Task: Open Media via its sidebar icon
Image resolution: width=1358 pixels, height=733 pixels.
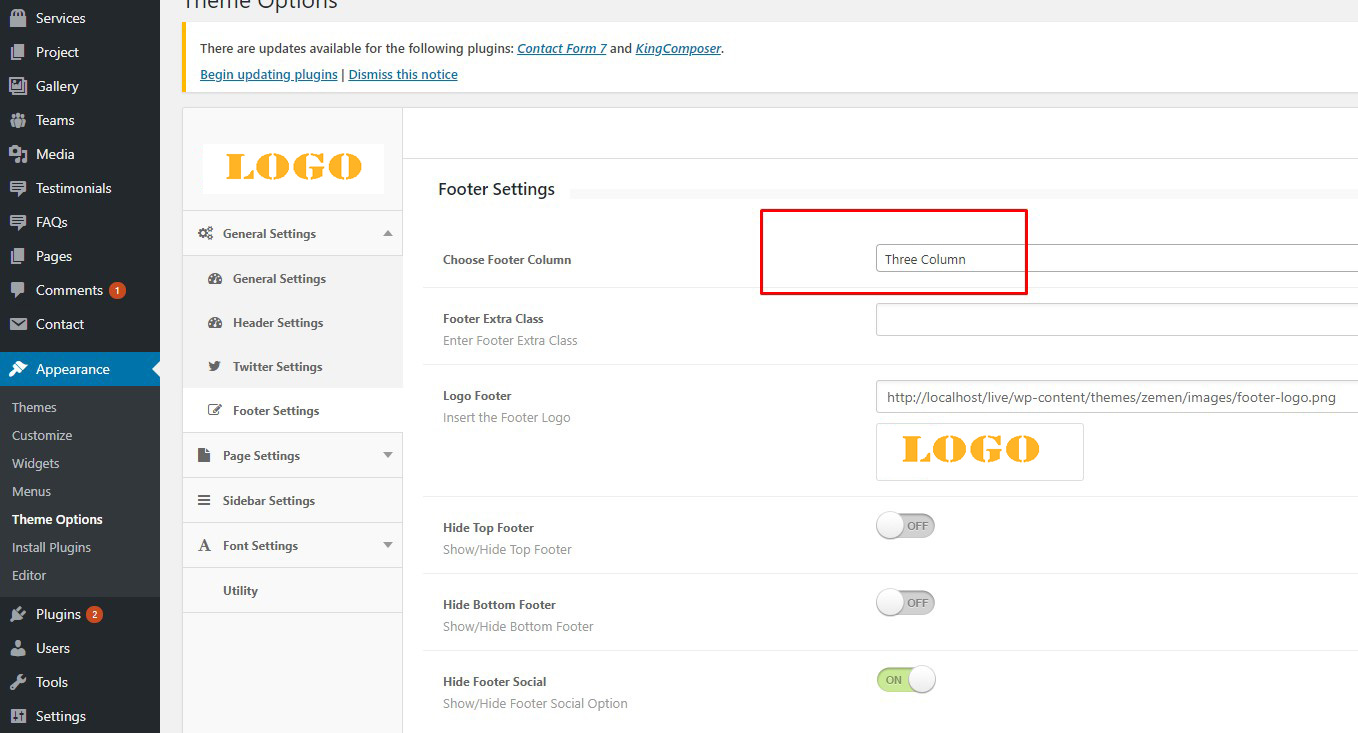Action: [x=18, y=154]
